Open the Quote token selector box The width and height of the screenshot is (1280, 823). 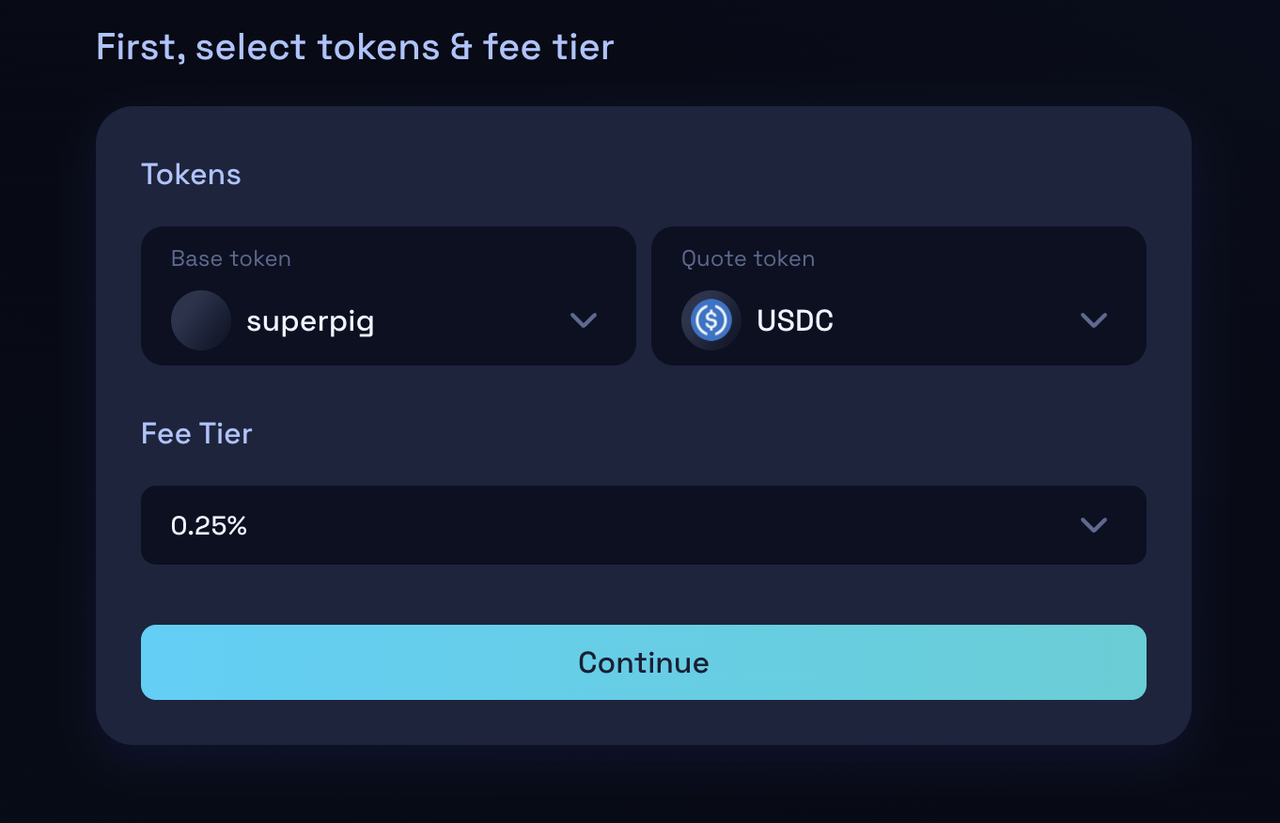(x=898, y=296)
